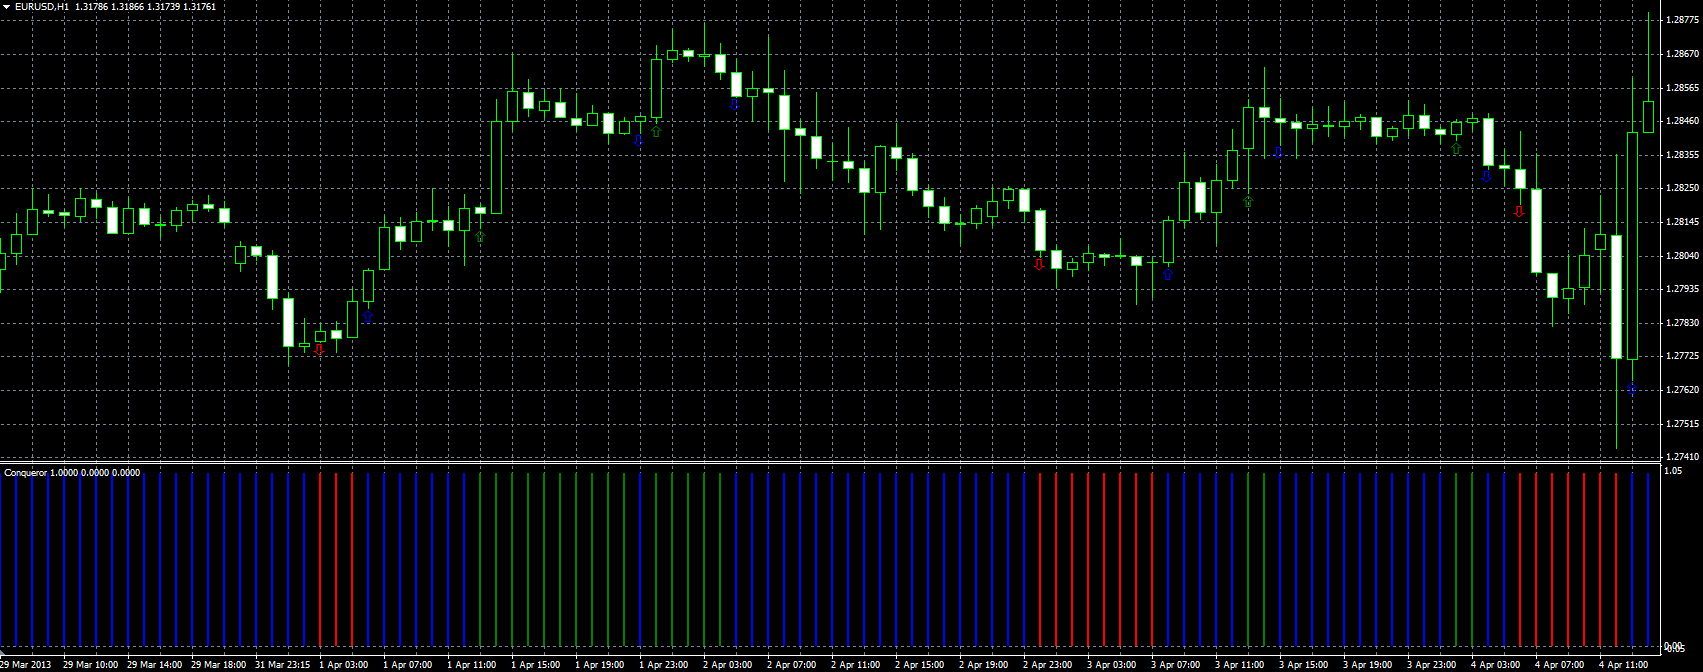Click the green up arrow below the 3 Apr 12:00 candle

click(1248, 202)
